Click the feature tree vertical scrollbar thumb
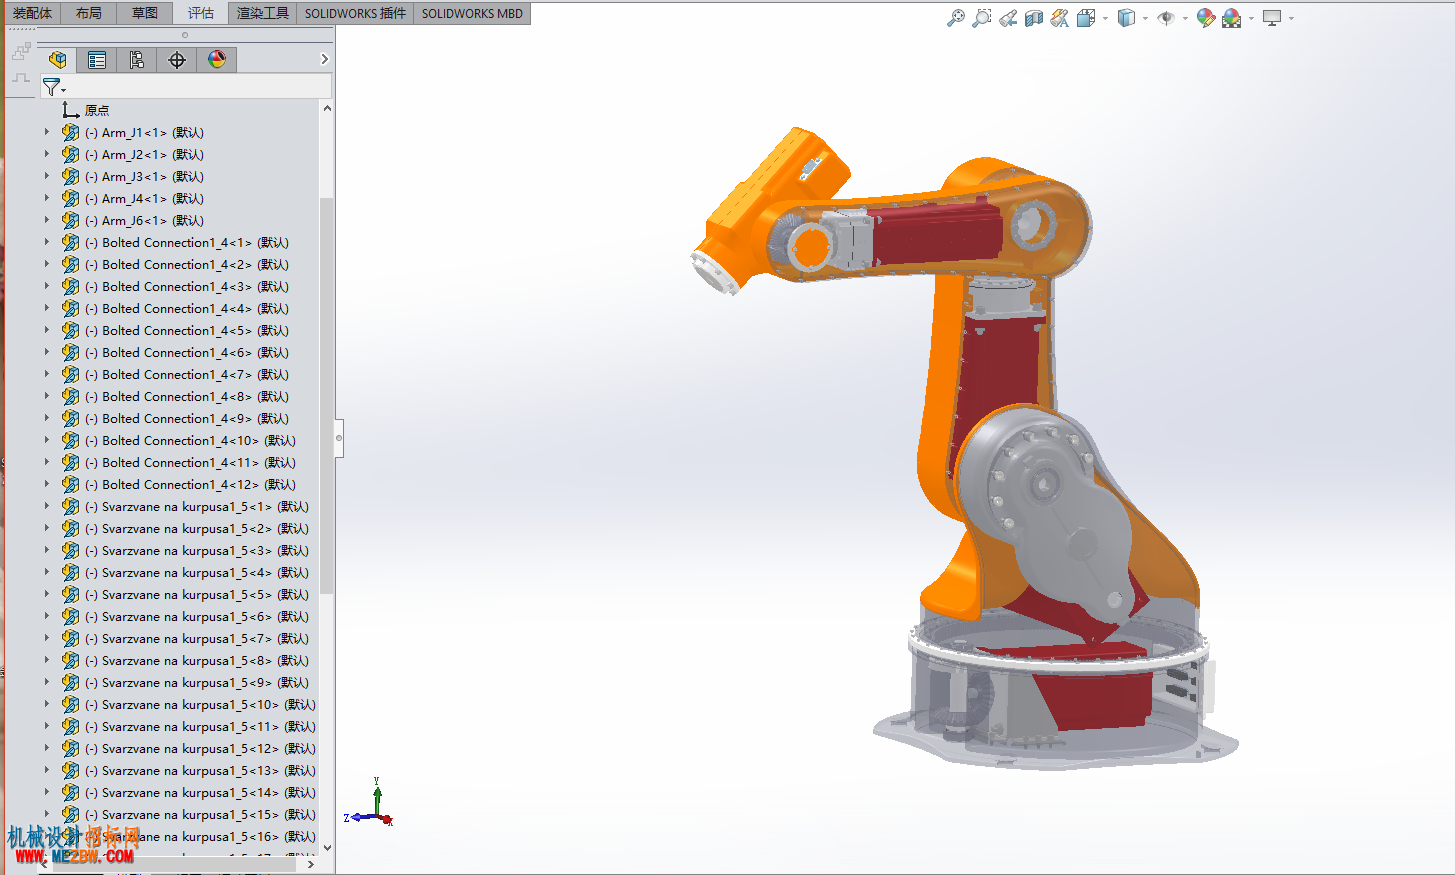1455x875 pixels. [x=326, y=395]
